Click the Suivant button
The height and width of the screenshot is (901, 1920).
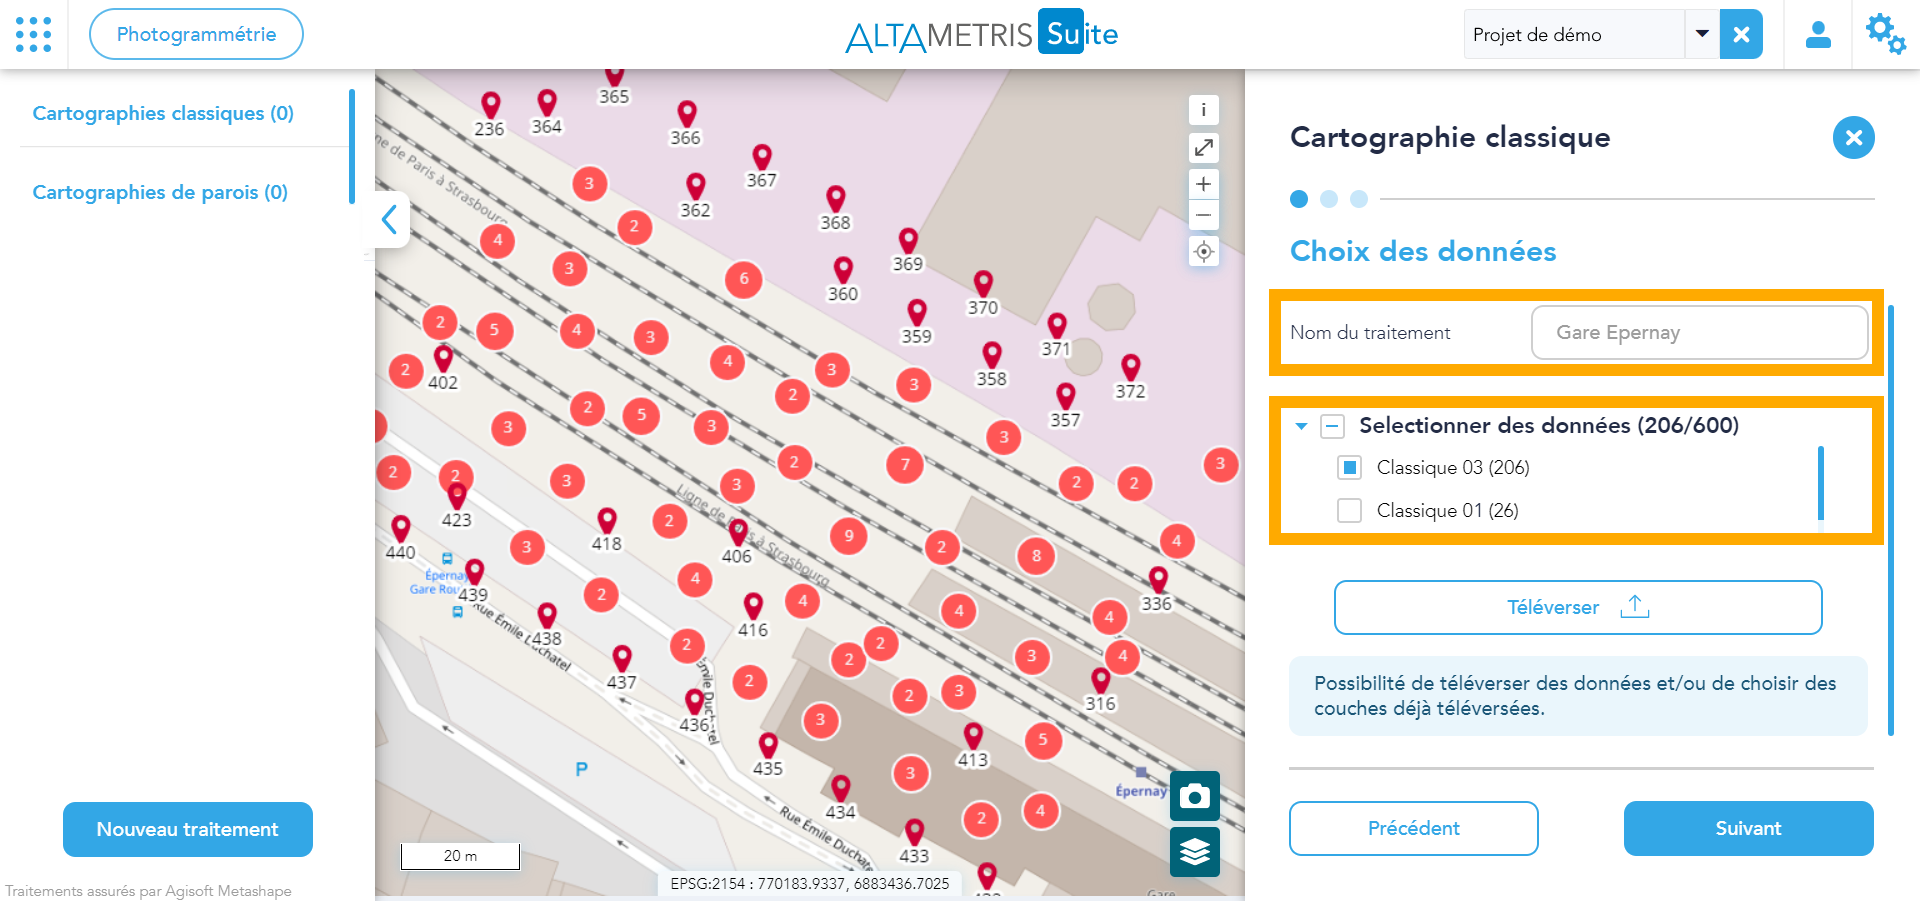pyautogui.click(x=1747, y=828)
